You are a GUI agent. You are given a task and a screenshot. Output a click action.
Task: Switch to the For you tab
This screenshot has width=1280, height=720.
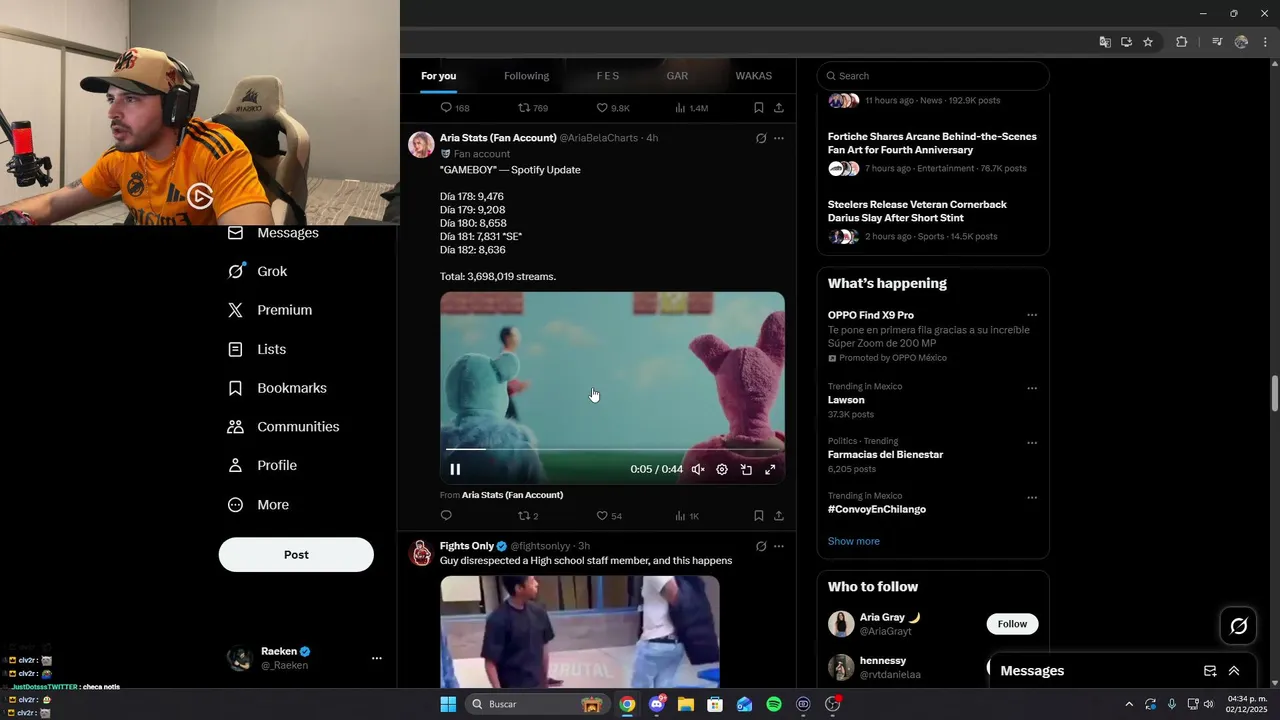point(438,76)
